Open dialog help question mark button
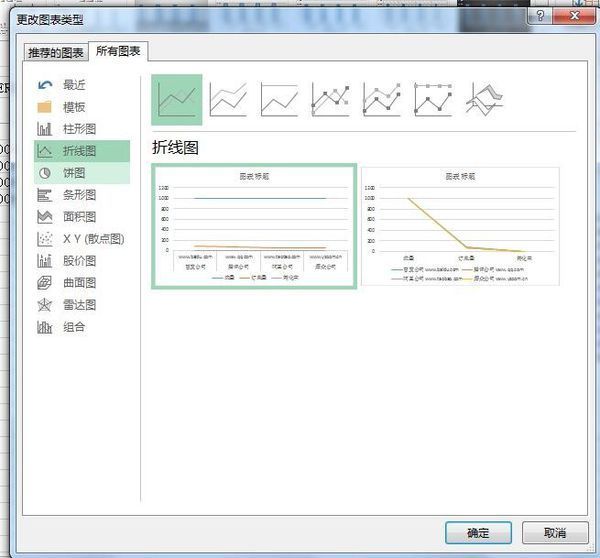The width and height of the screenshot is (600, 558). [540, 16]
